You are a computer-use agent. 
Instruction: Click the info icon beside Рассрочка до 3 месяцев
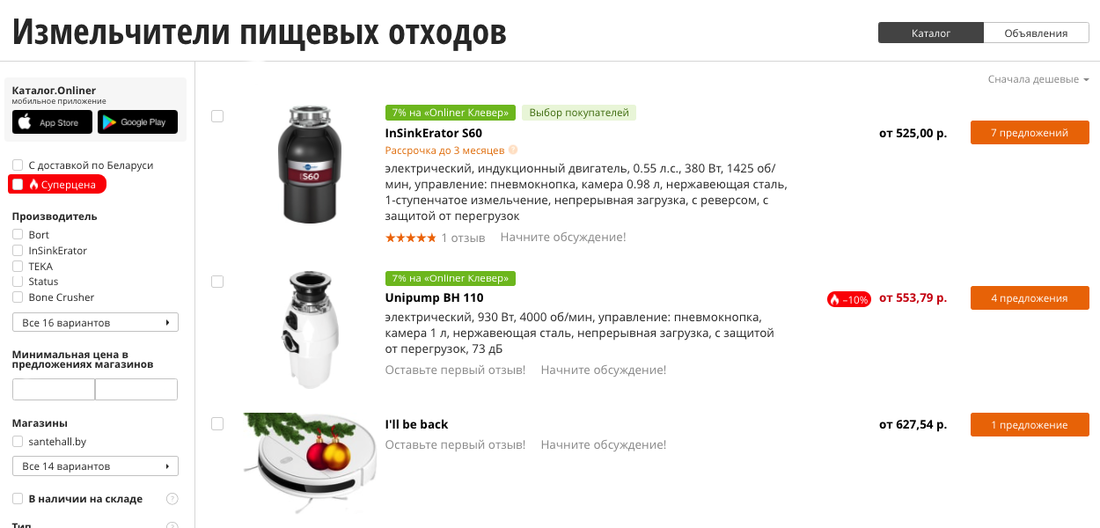click(x=513, y=150)
